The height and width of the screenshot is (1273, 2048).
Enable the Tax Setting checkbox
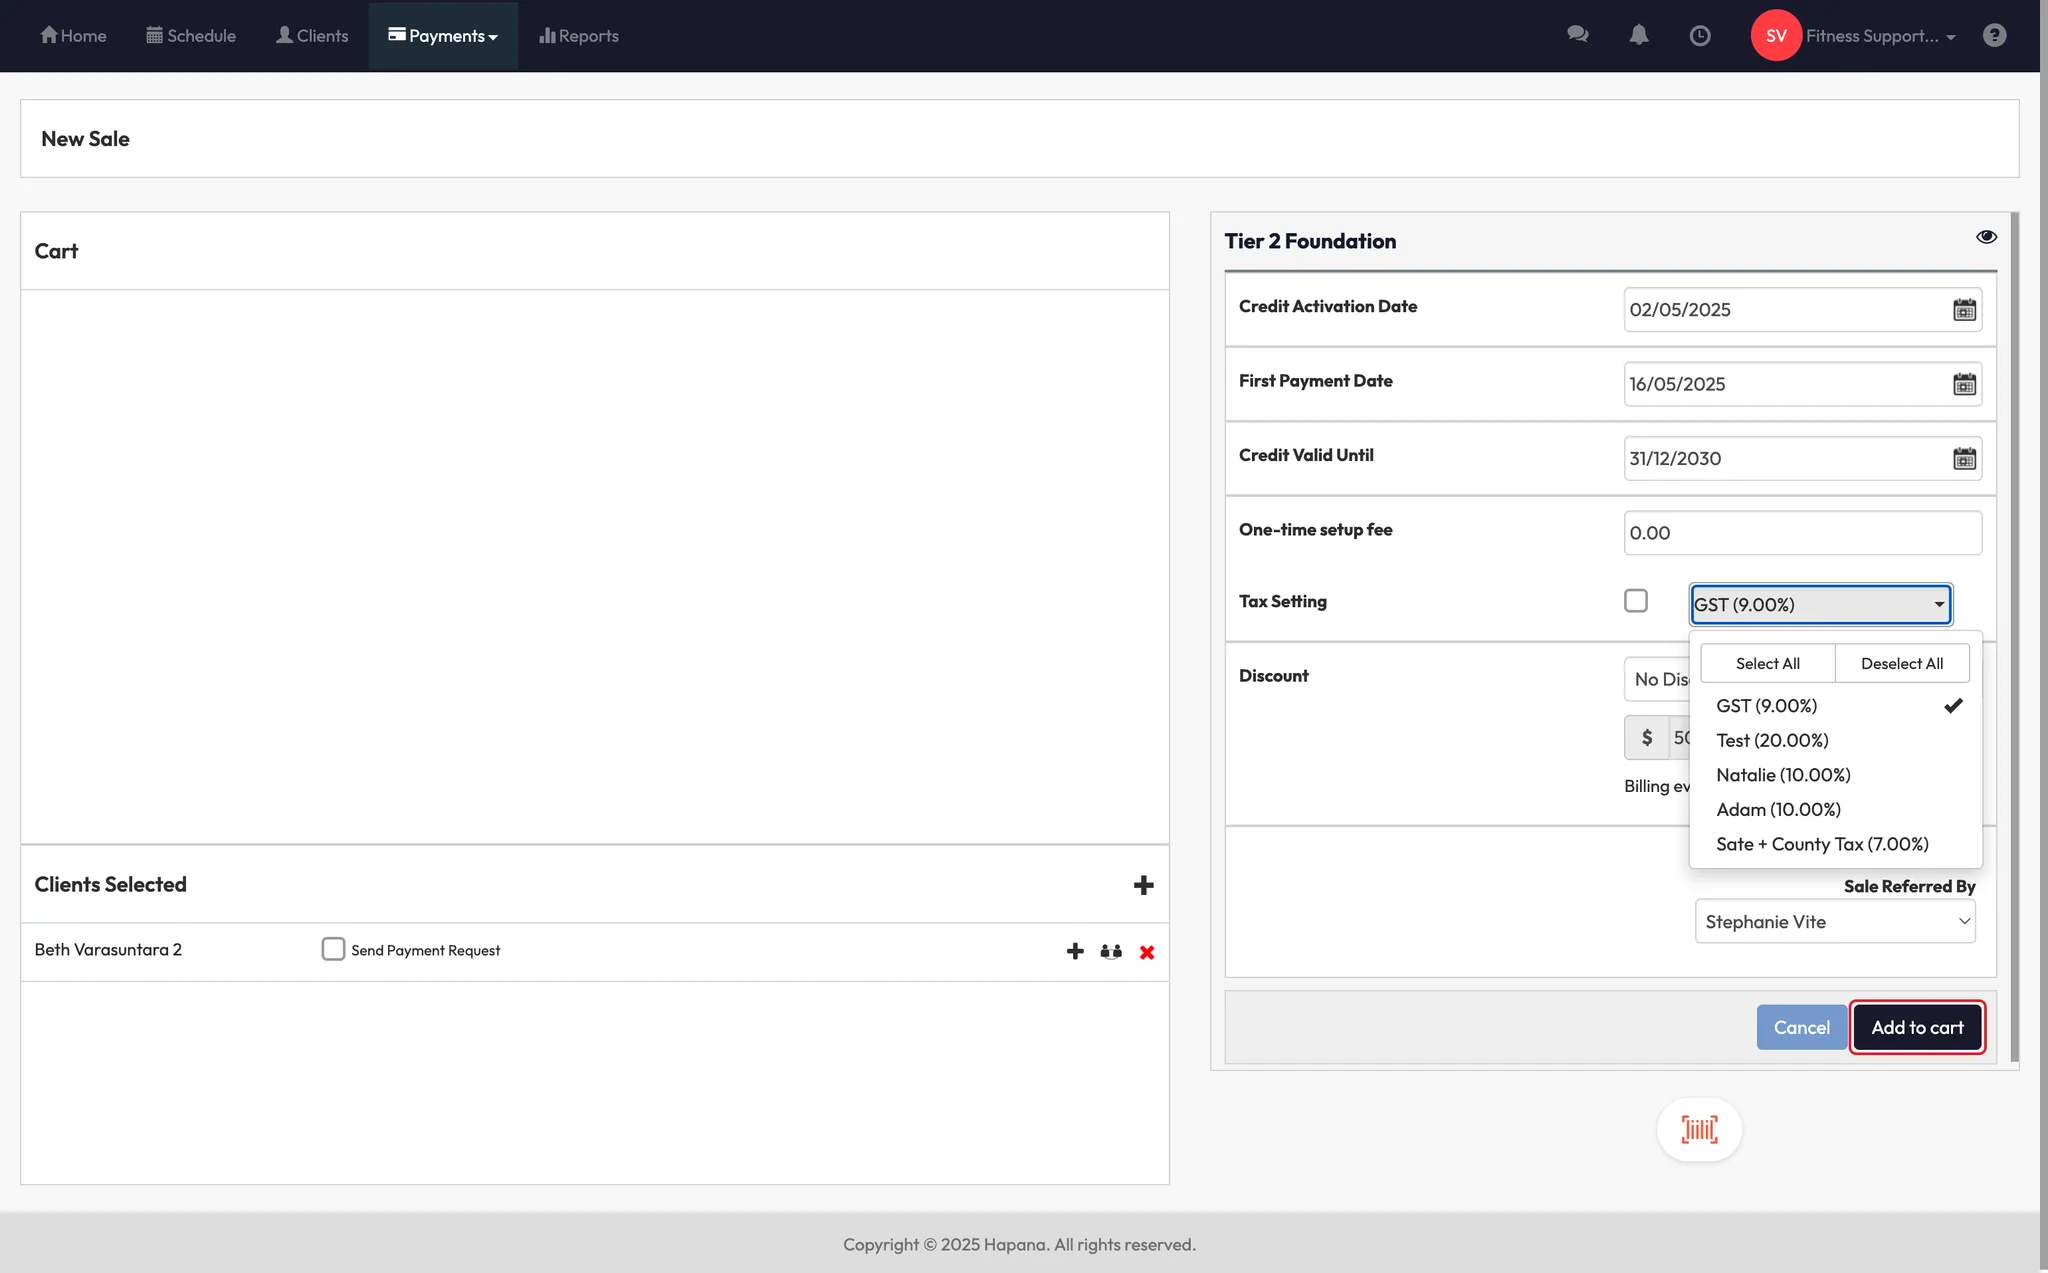point(1636,601)
